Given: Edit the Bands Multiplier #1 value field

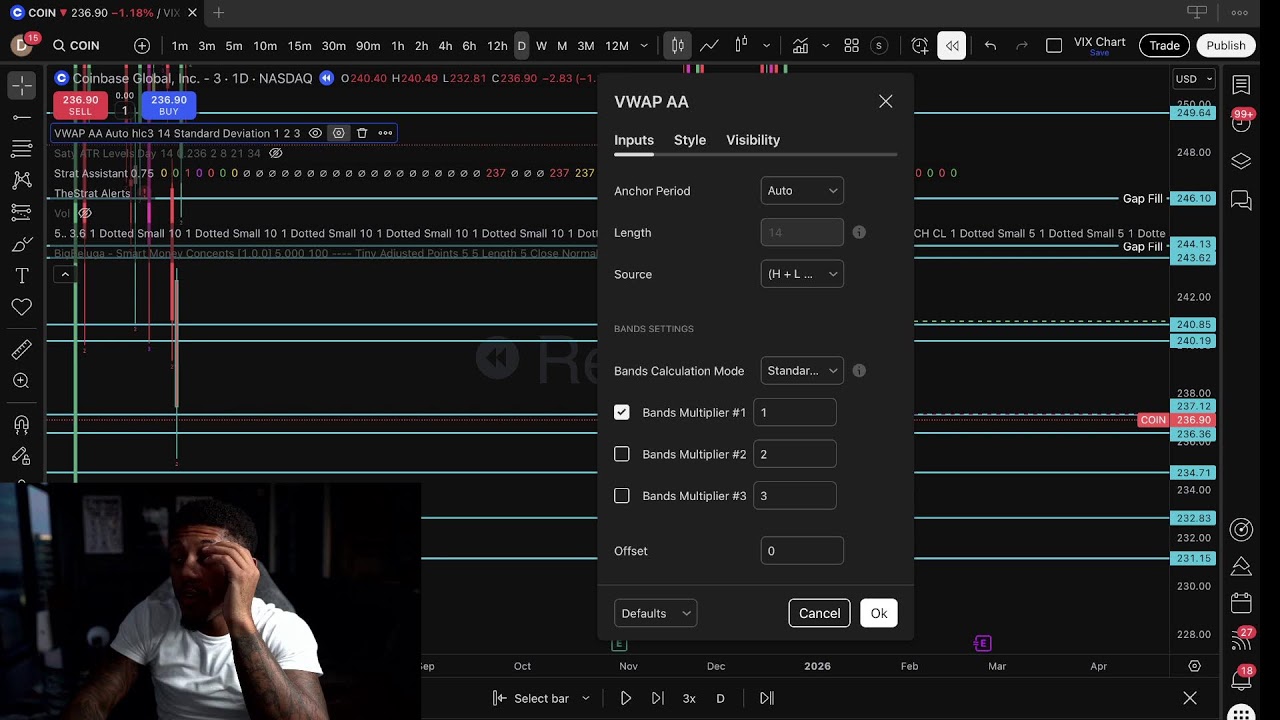Looking at the screenshot, I should point(795,412).
